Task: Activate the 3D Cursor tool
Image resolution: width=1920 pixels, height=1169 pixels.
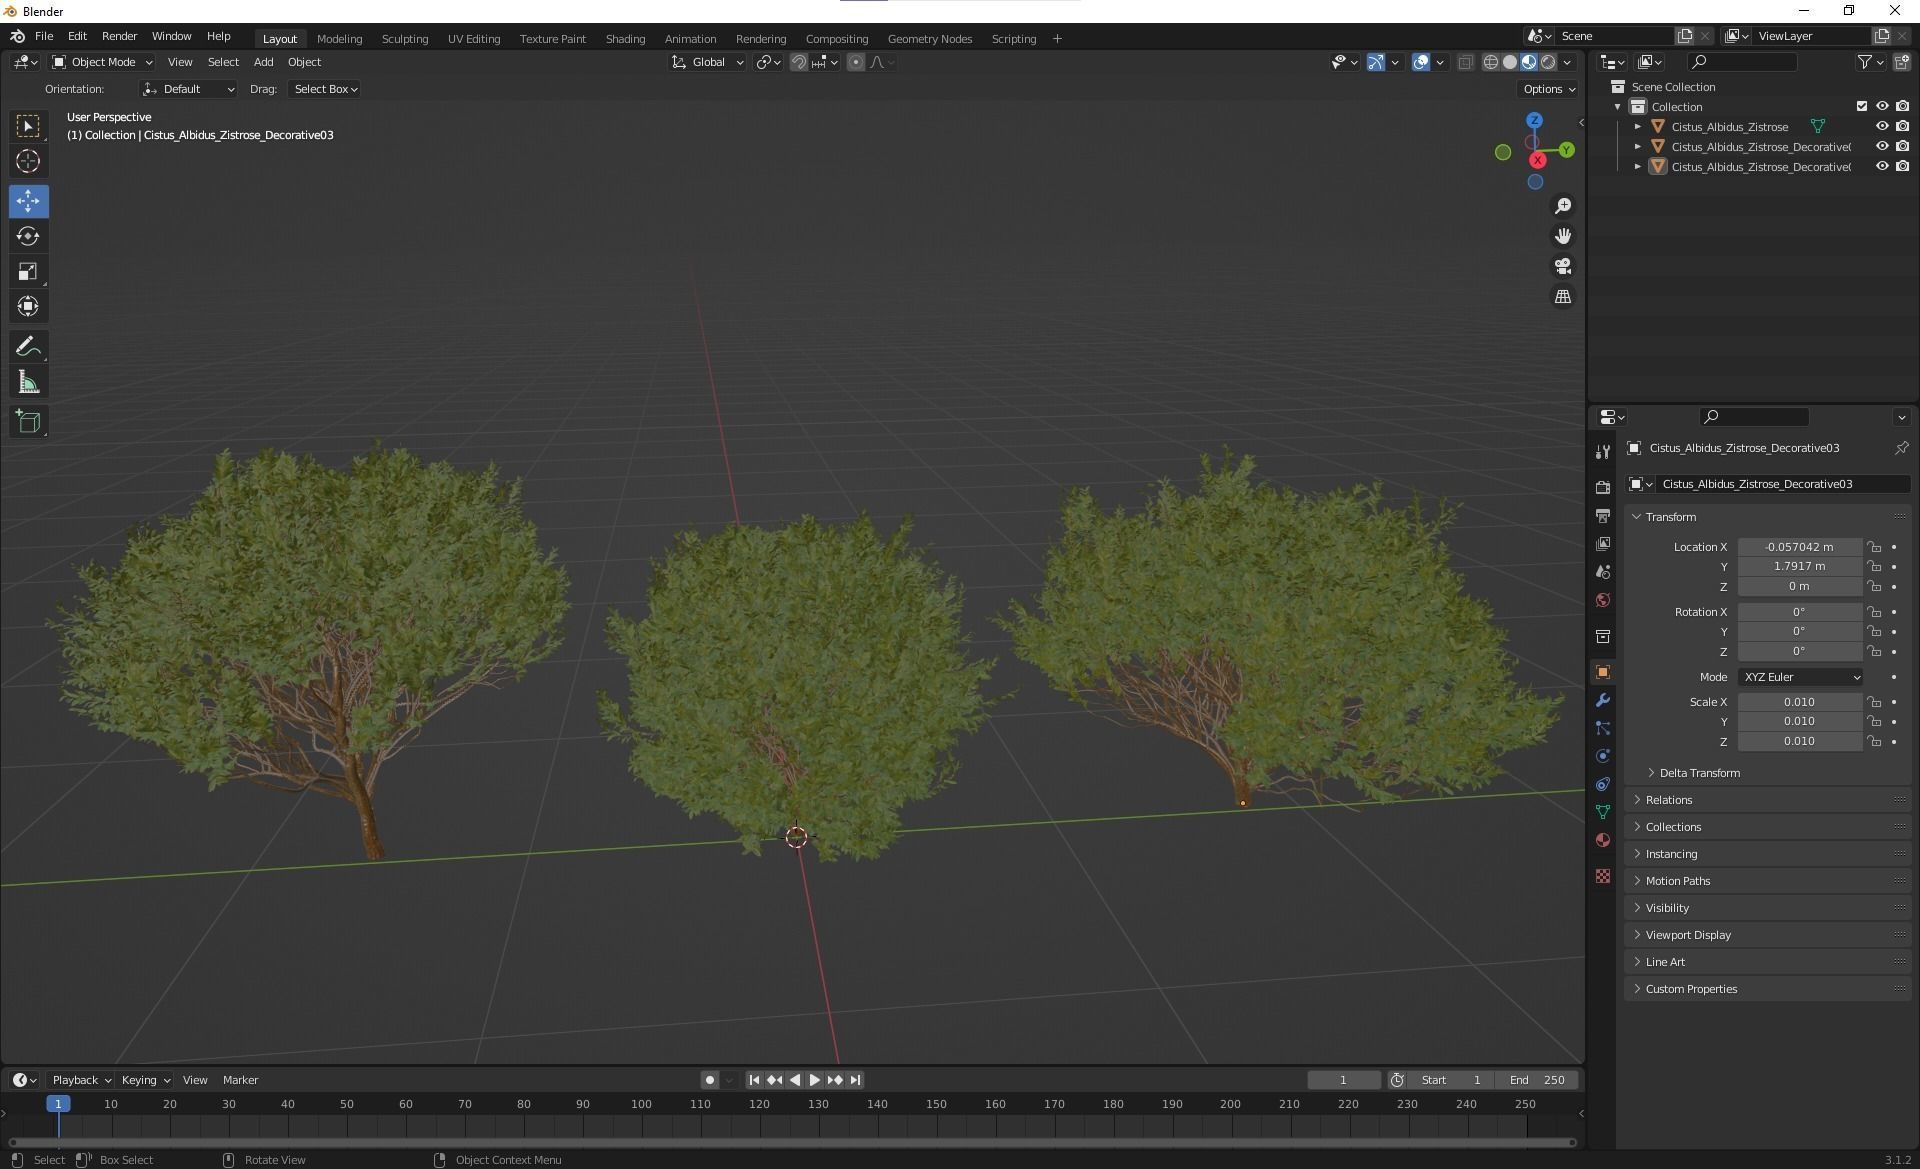Action: pyautogui.click(x=28, y=161)
